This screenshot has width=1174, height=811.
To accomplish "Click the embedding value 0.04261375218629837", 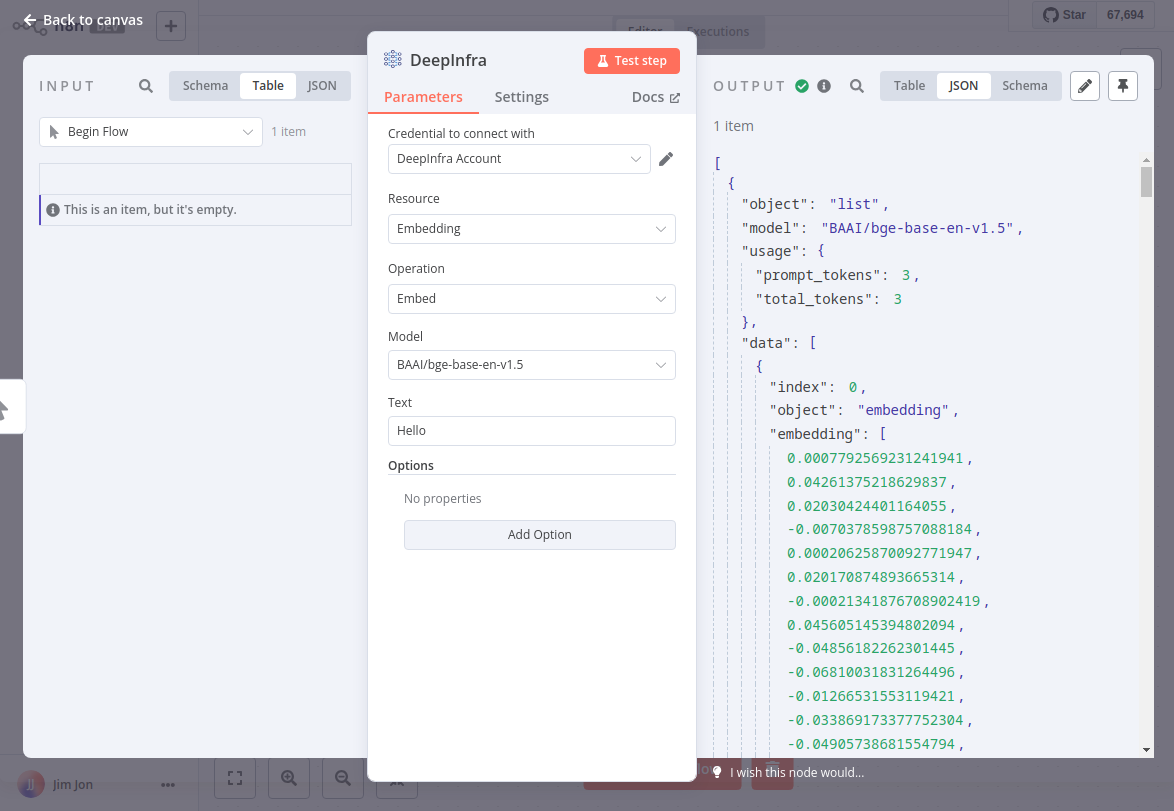I will tap(866, 482).
